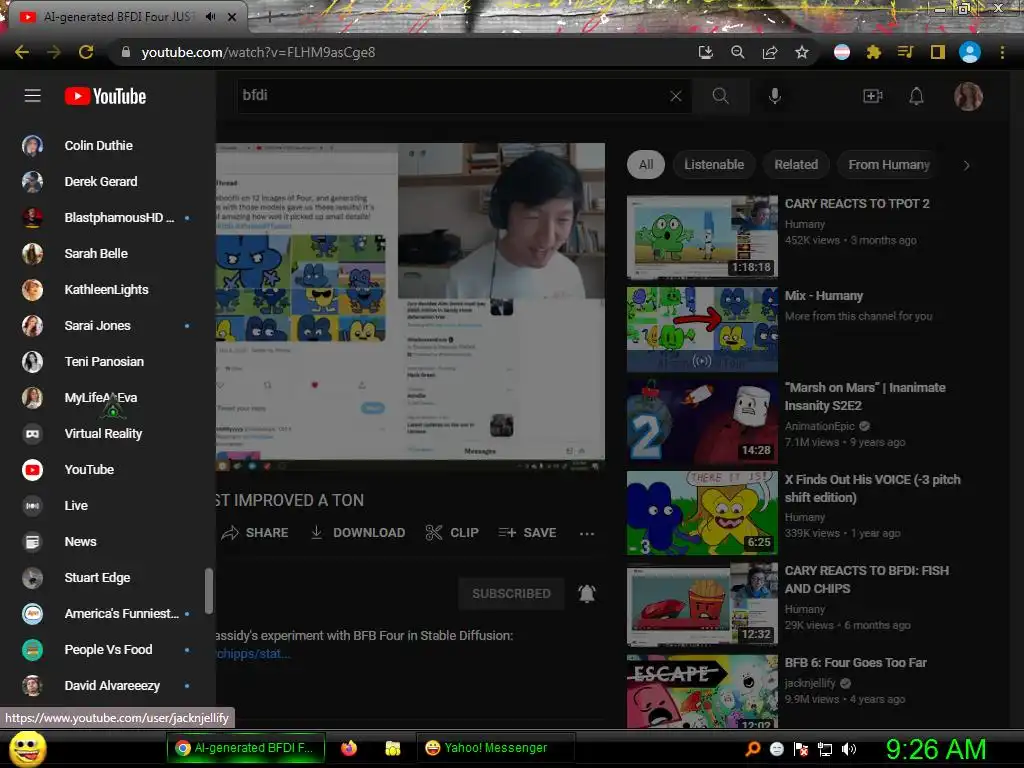Image resolution: width=1024 pixels, height=768 pixels.
Task: Open the more actions ellipsis under video
Action: 586,534
